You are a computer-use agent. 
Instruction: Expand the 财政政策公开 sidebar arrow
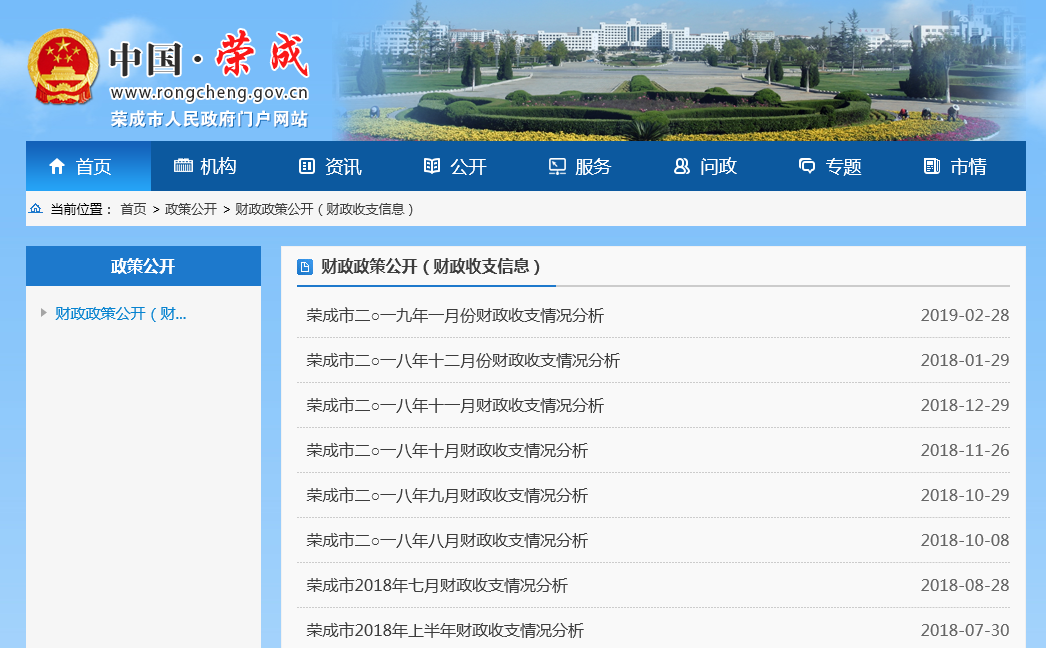43,313
